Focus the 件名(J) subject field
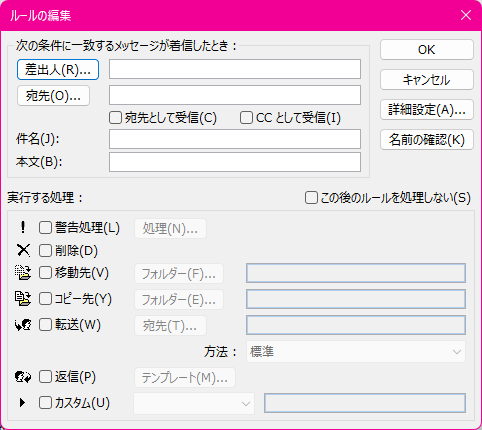The height and width of the screenshot is (430, 482). (x=235, y=139)
